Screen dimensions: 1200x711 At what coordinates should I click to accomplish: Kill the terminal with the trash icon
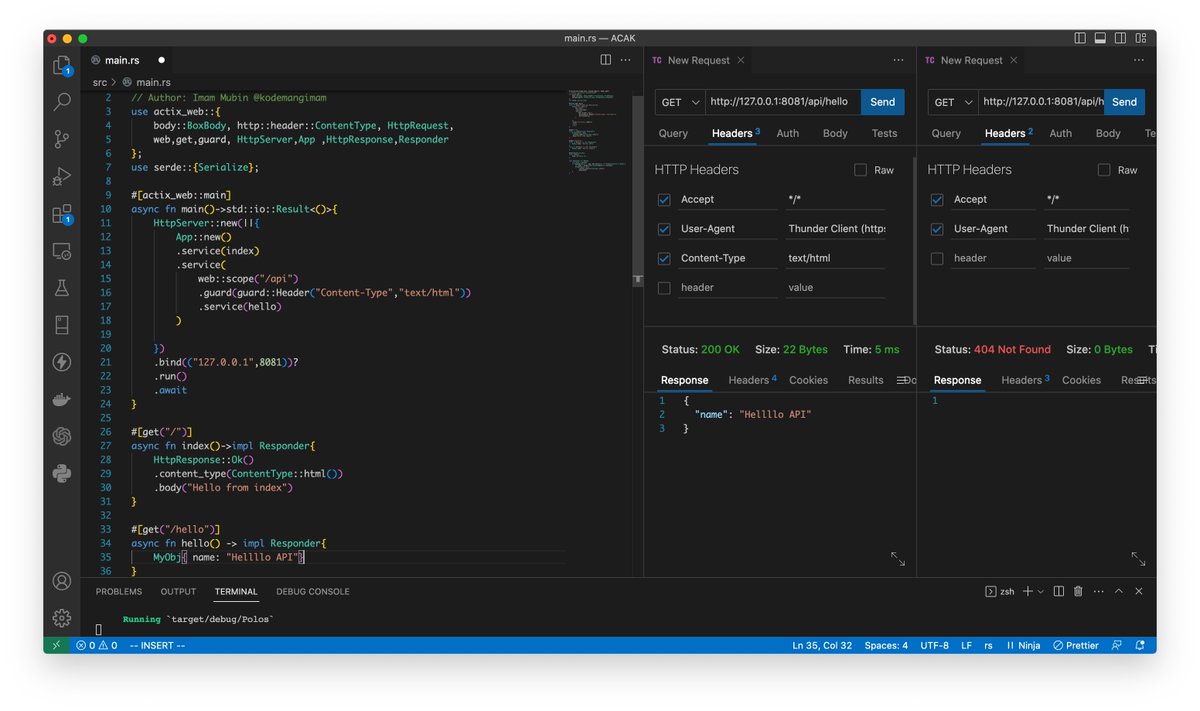(1078, 591)
